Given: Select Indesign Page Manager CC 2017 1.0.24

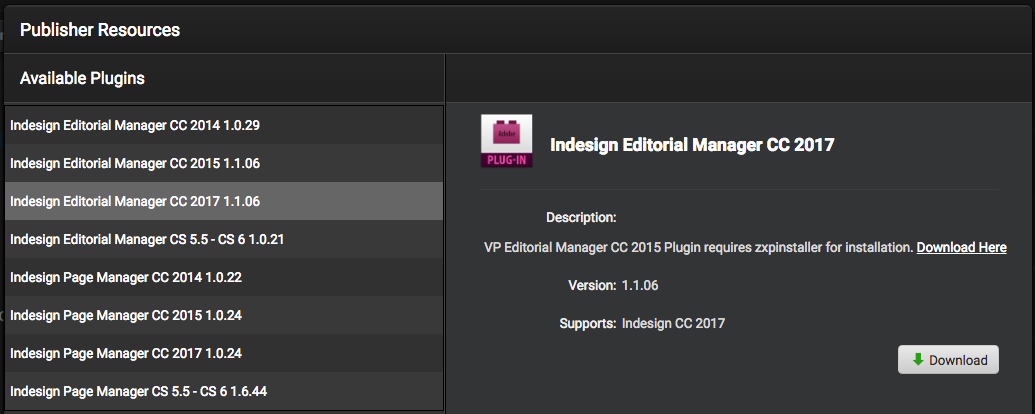Looking at the screenshot, I should (125, 353).
